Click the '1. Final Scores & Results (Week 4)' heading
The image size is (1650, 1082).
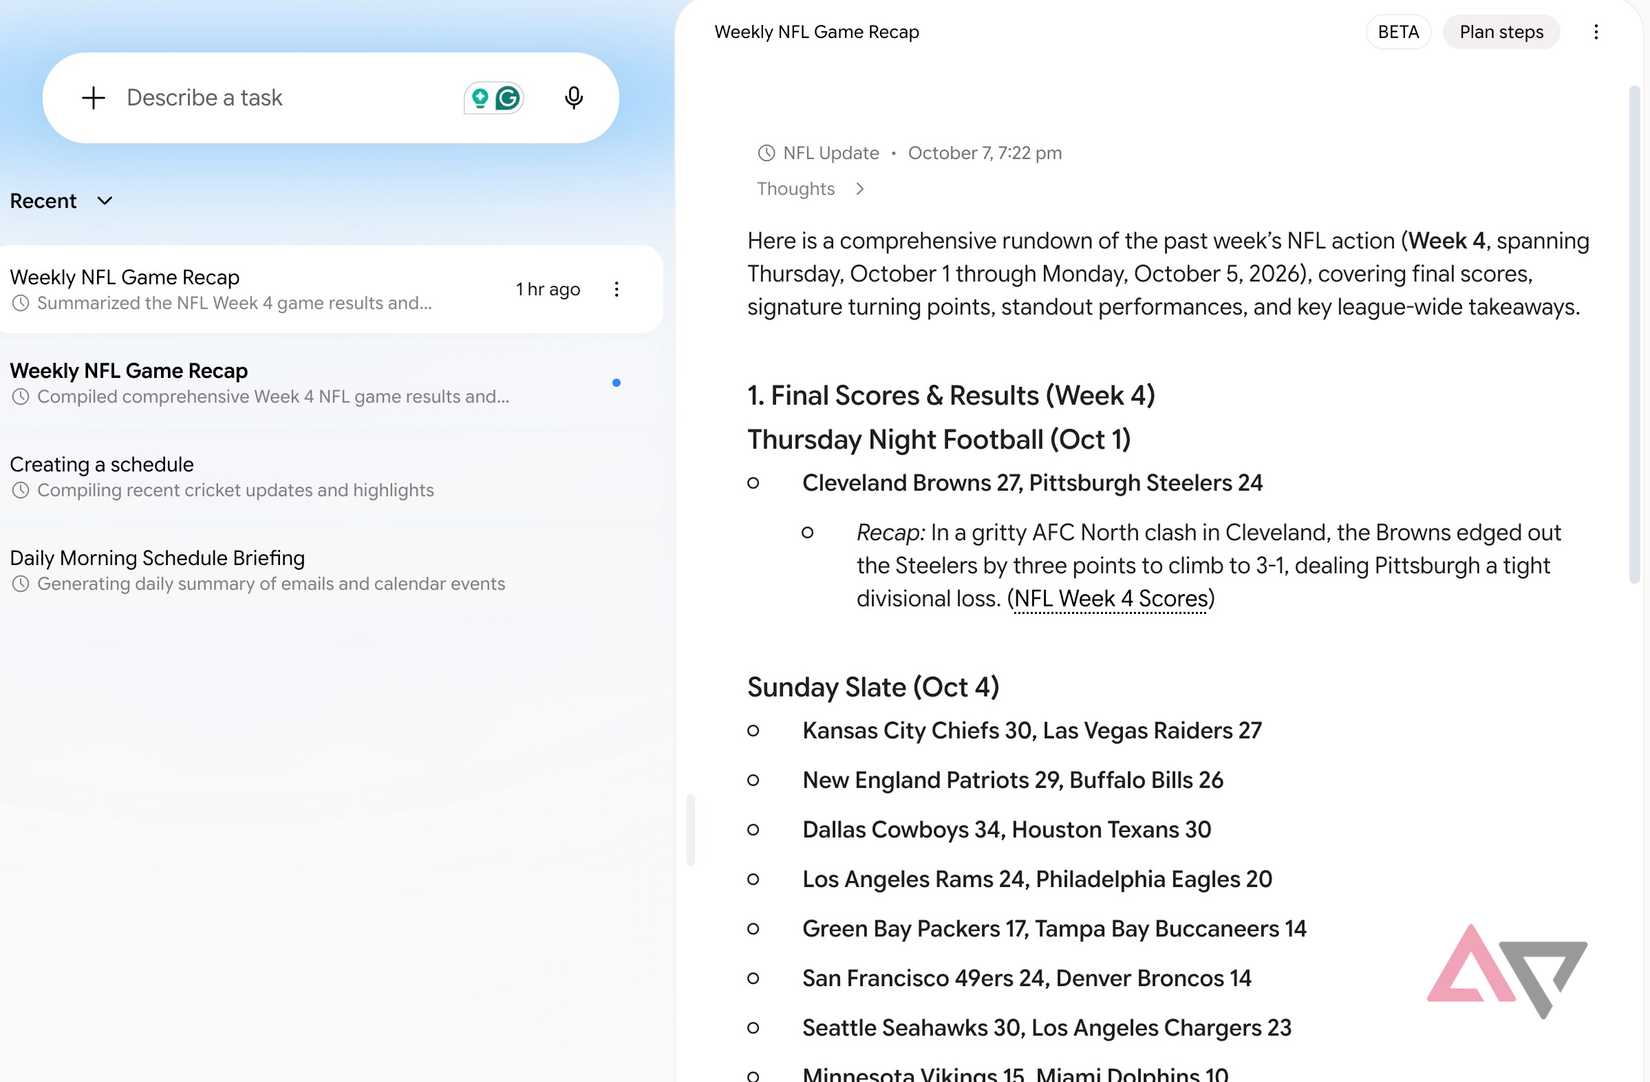[x=951, y=396]
